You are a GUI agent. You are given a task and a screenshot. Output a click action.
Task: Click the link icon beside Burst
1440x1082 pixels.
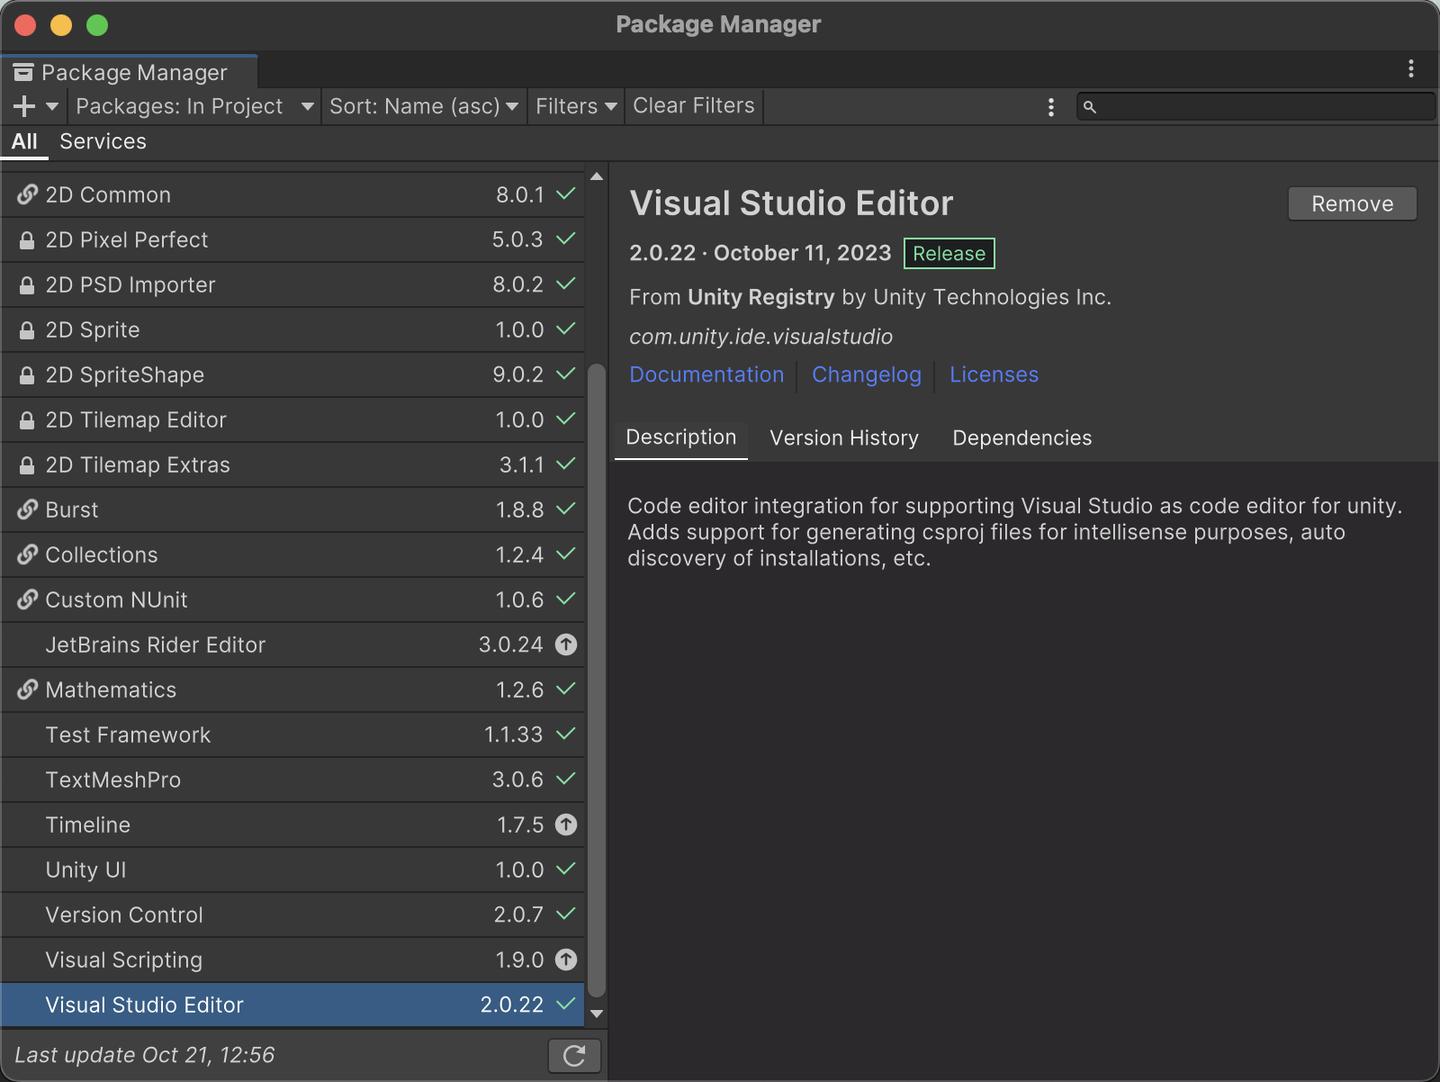[27, 510]
